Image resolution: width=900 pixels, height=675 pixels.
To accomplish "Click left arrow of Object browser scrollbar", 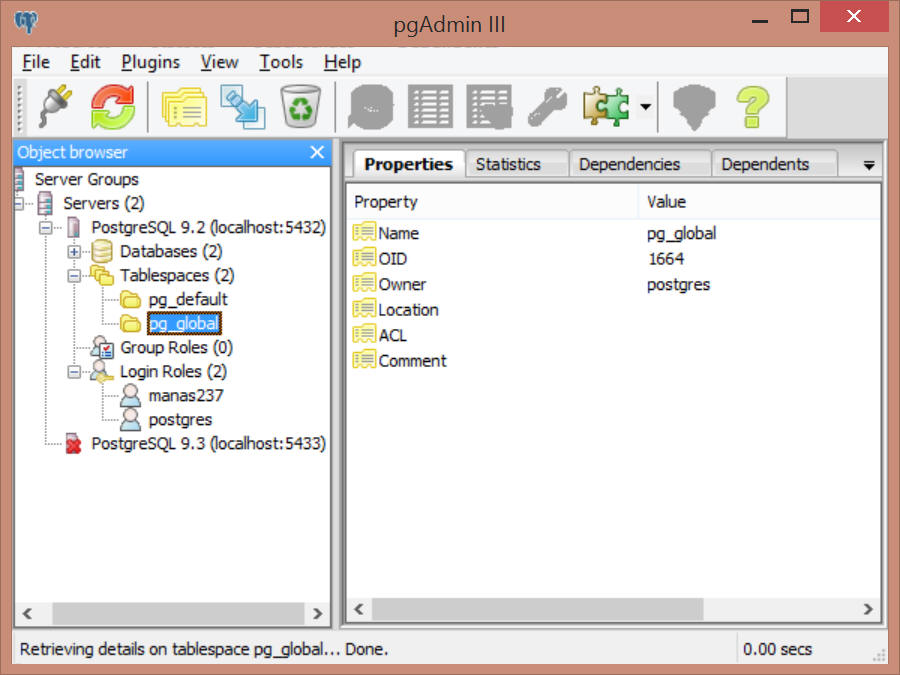I will click(27, 614).
